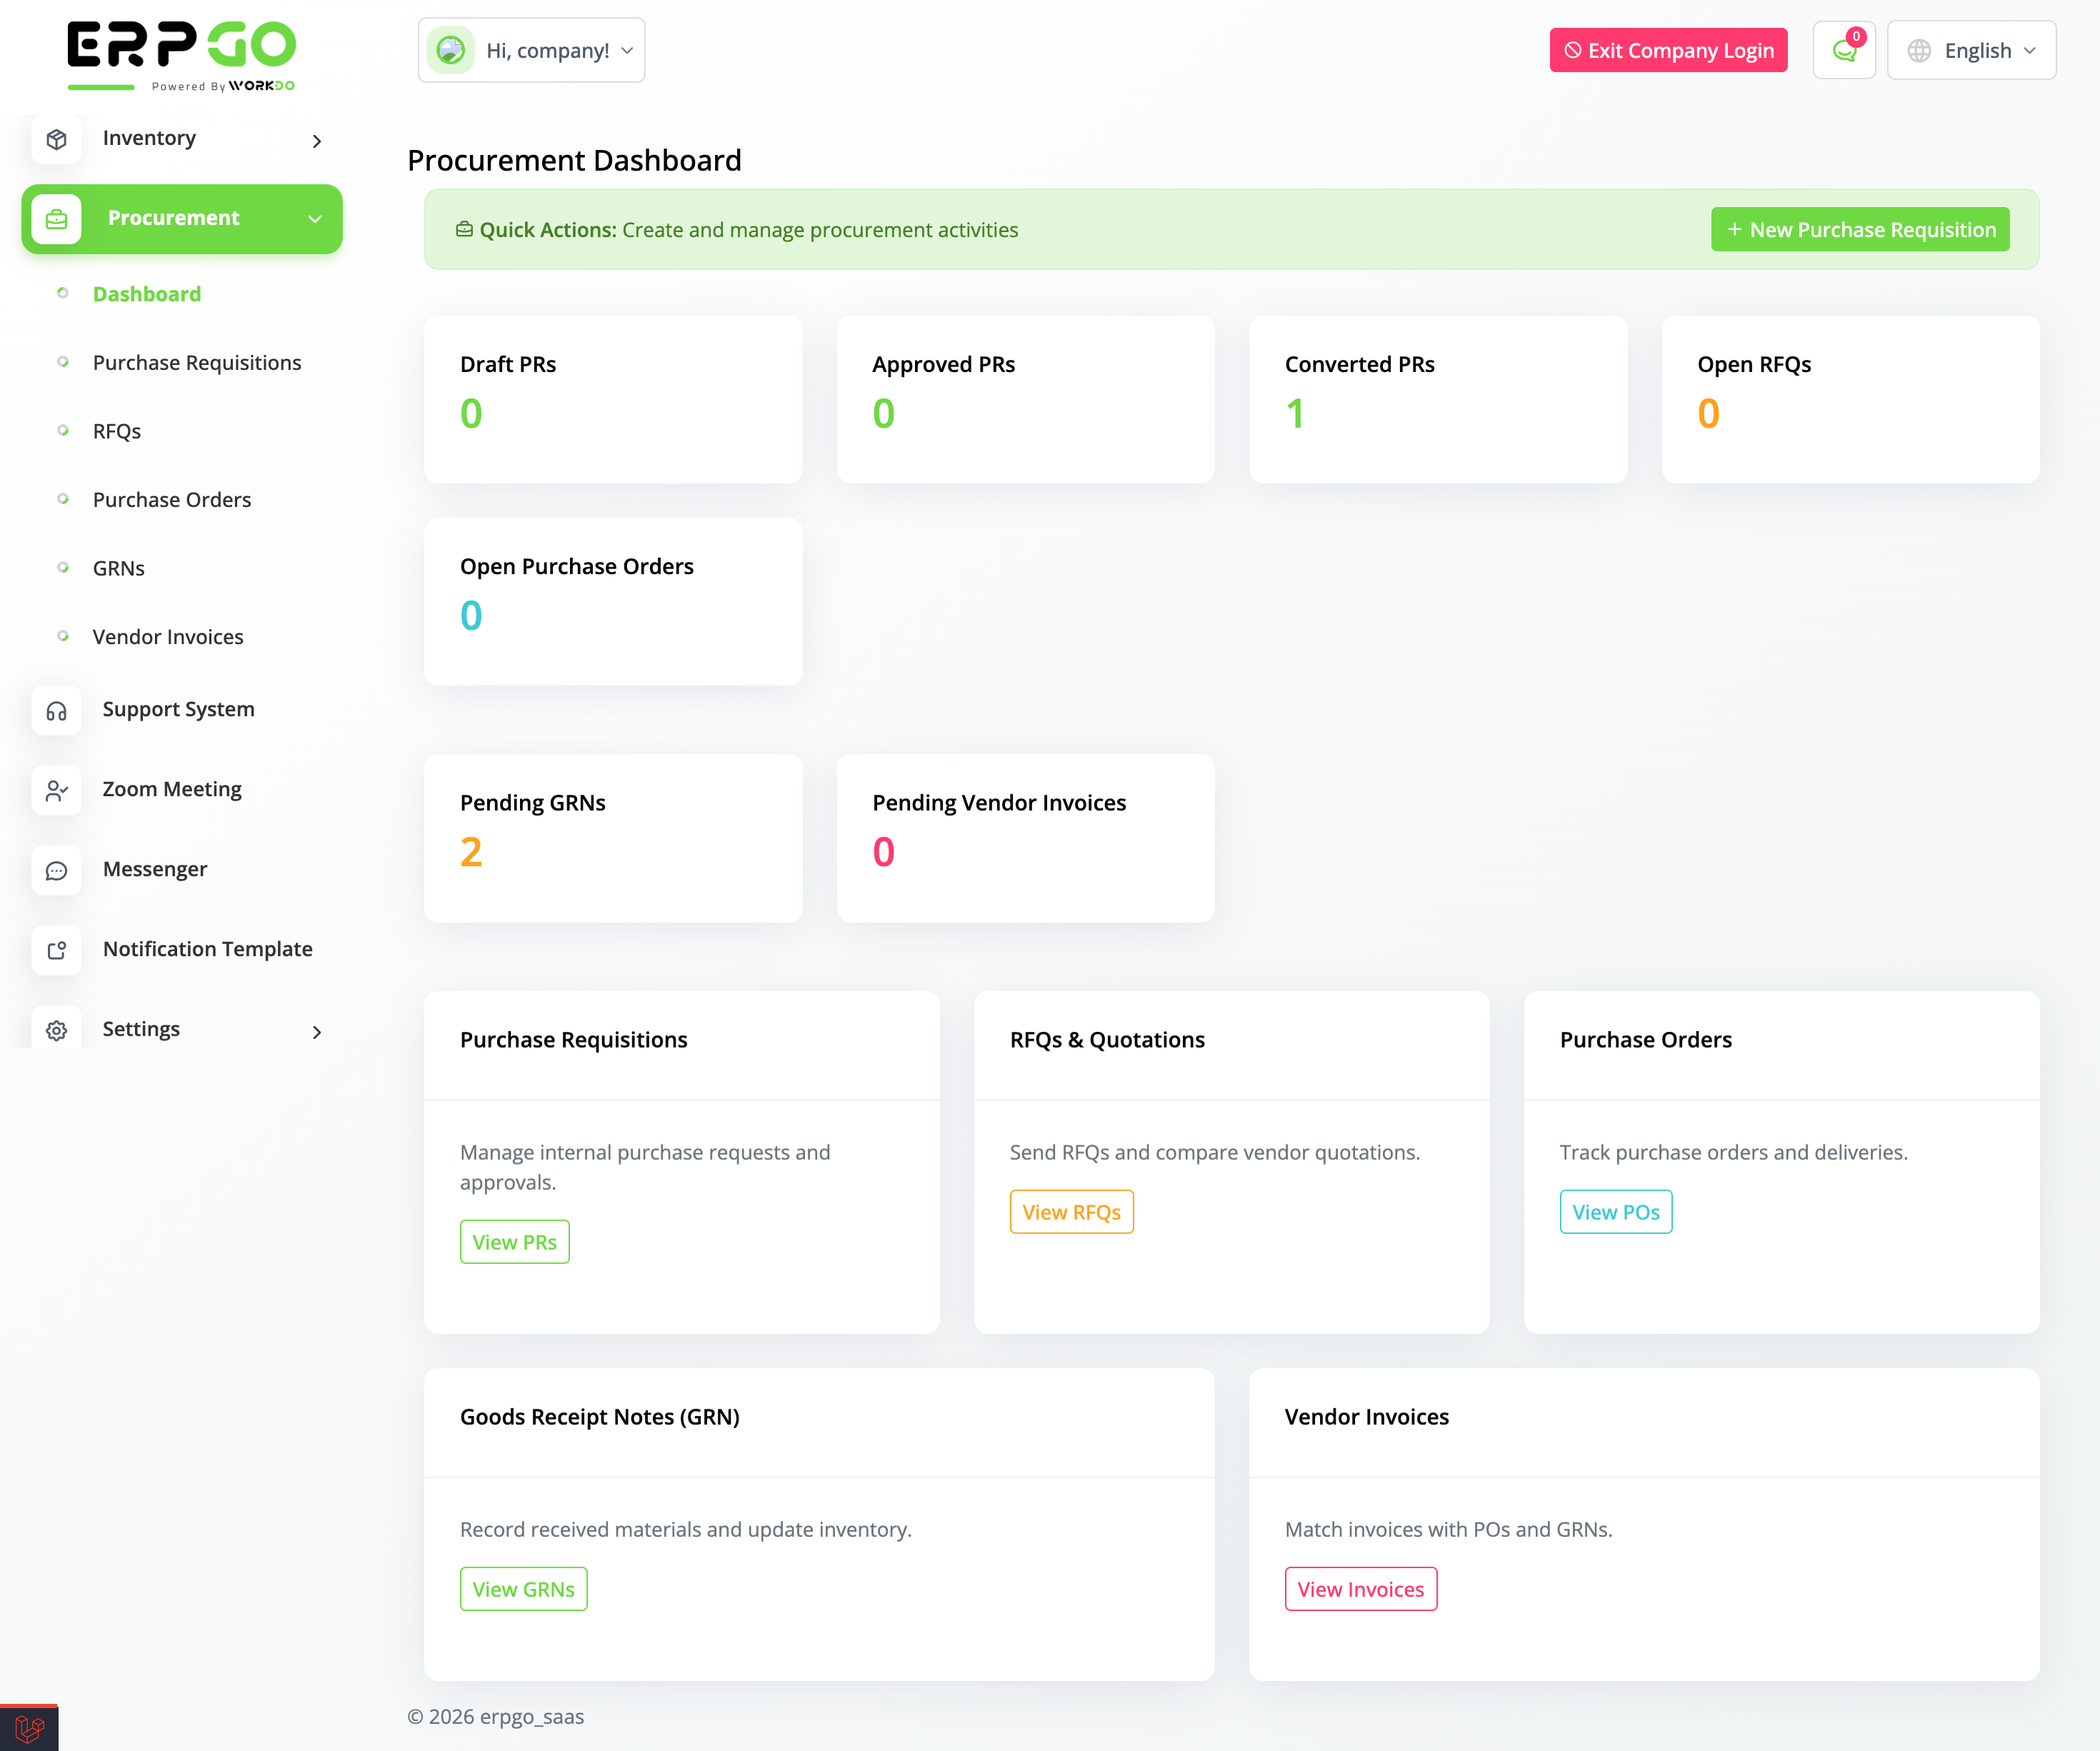Click the ERPGO logo

(181, 56)
